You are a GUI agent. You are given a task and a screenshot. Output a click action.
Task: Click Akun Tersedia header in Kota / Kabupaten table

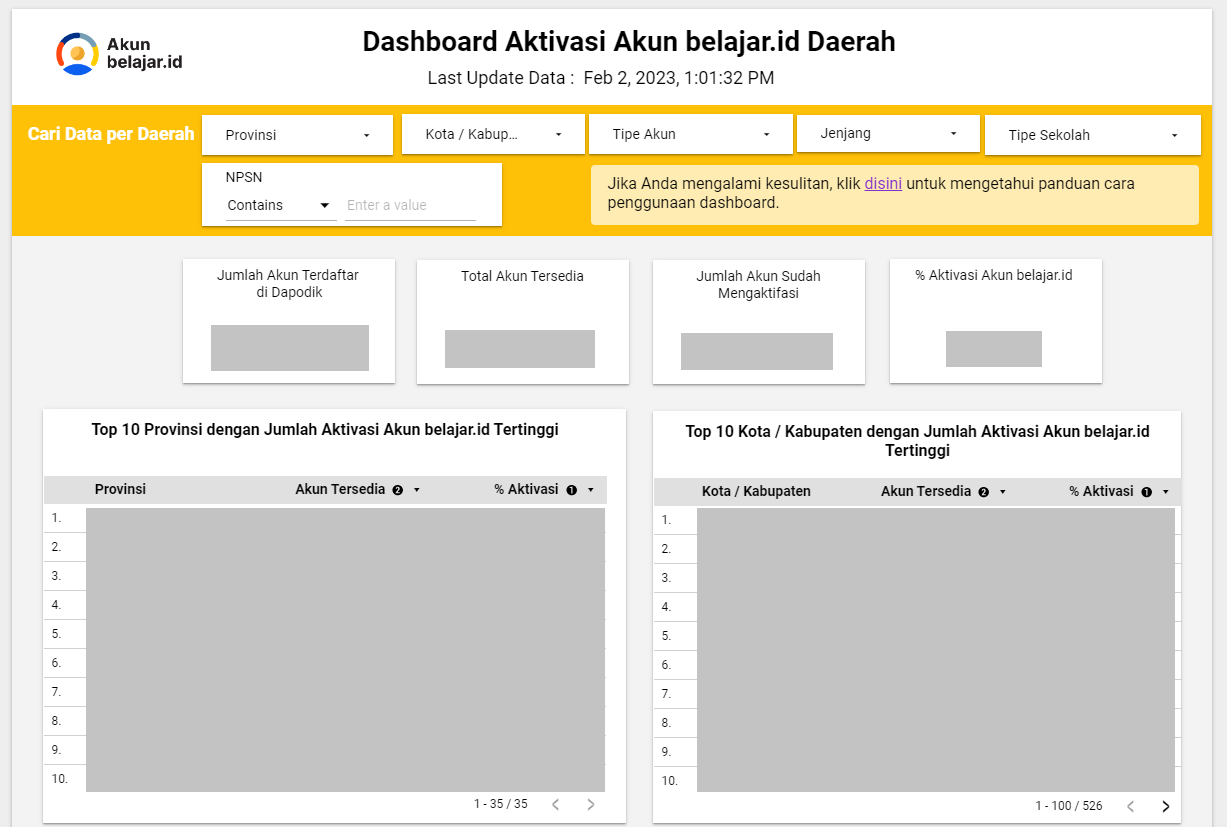click(x=926, y=491)
